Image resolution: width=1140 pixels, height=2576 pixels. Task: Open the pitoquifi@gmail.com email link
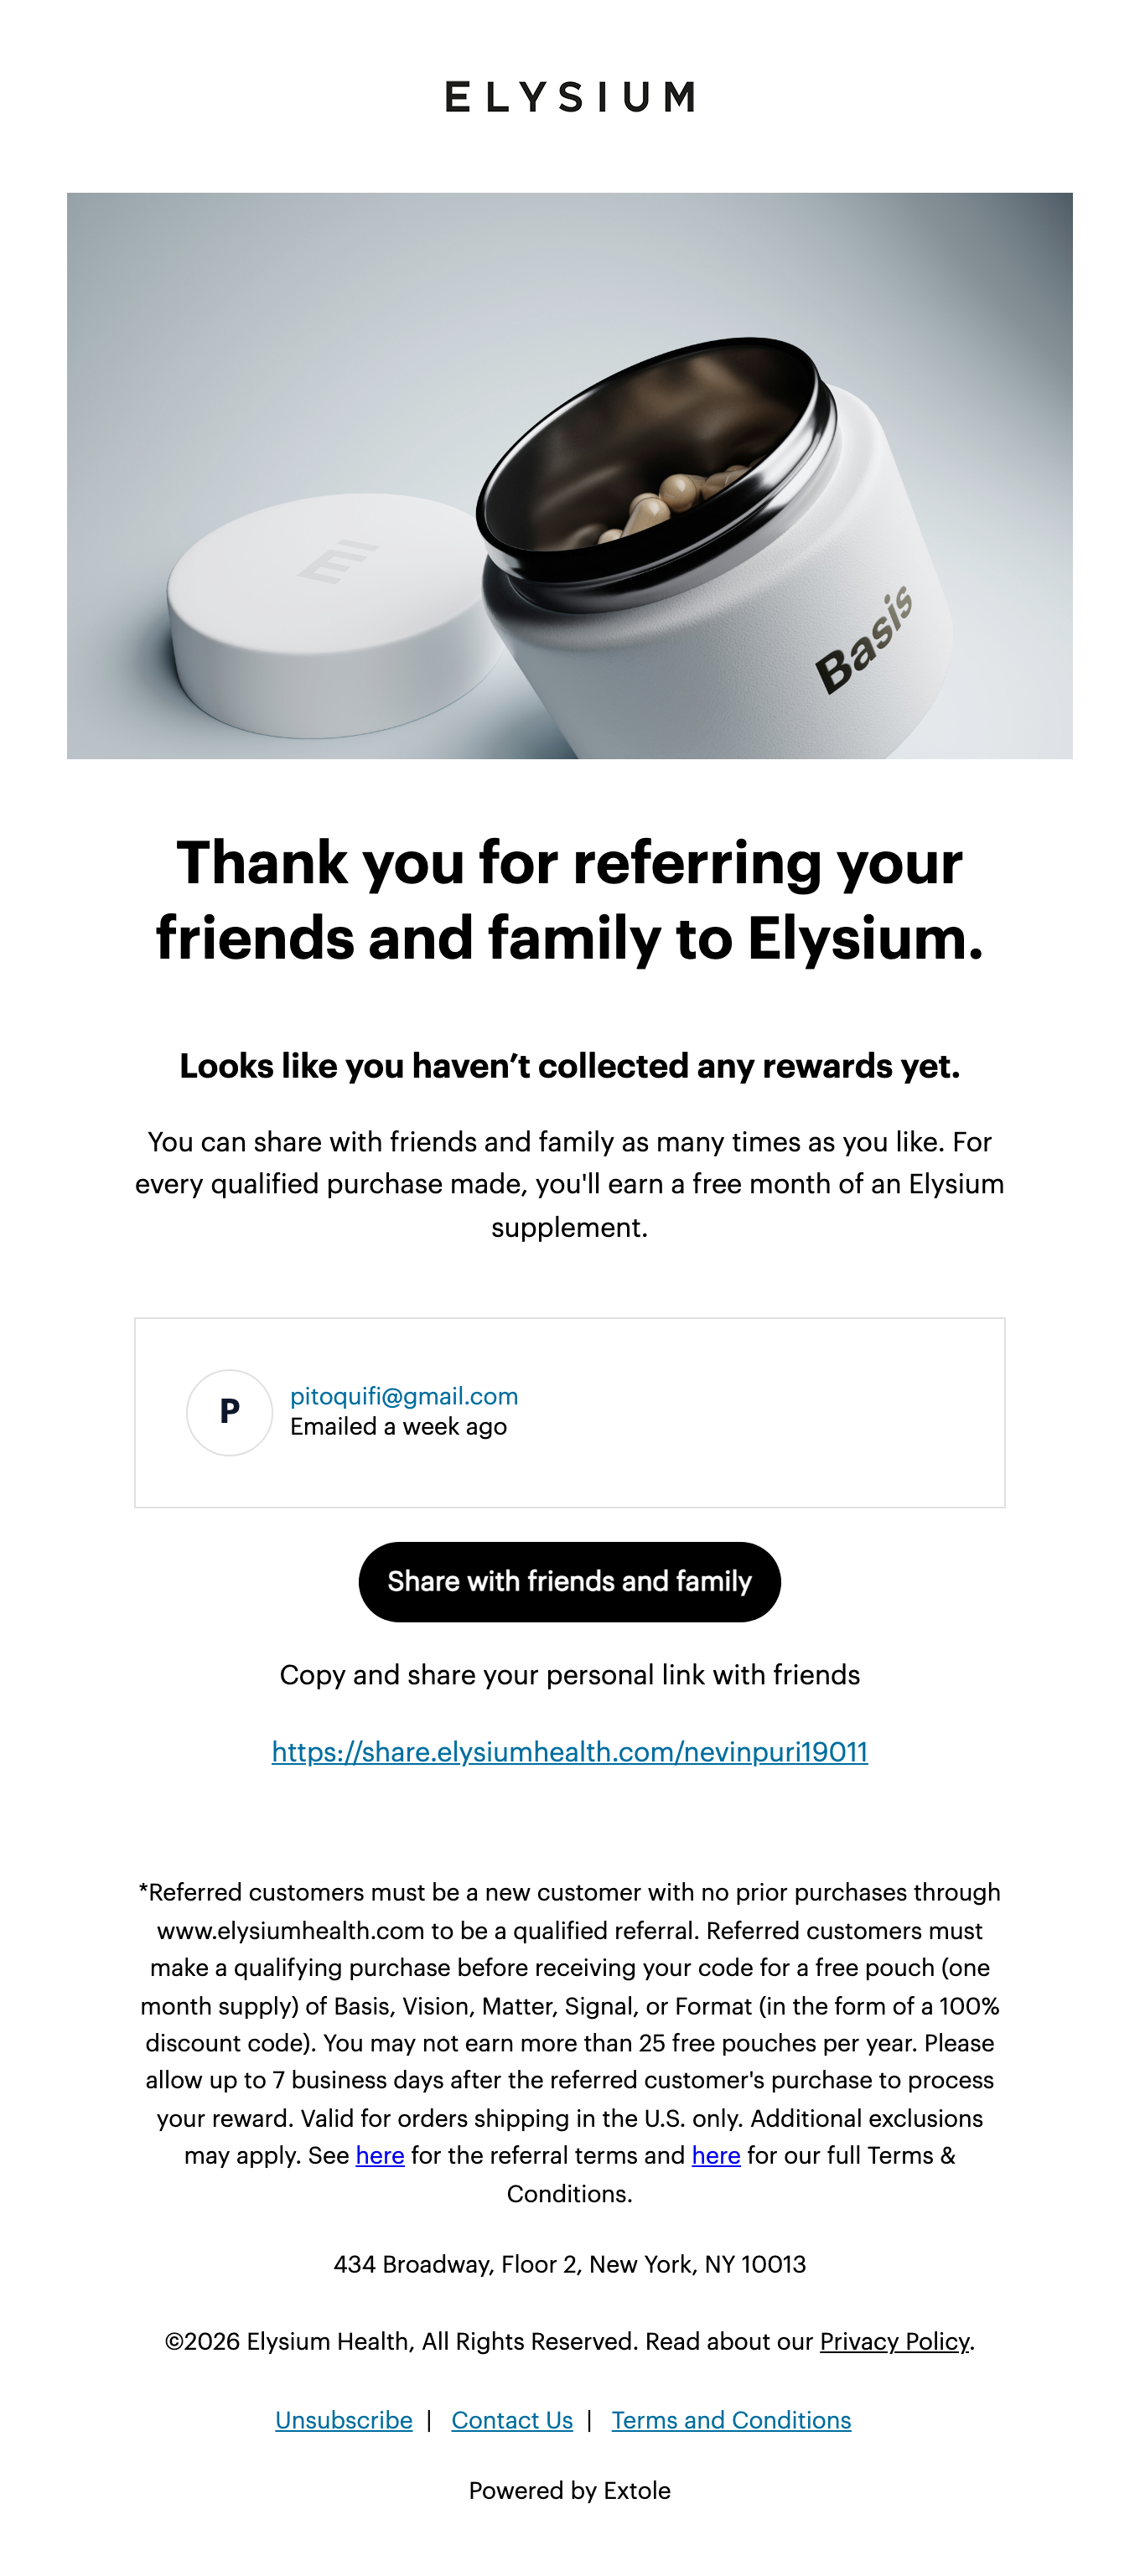click(404, 1396)
